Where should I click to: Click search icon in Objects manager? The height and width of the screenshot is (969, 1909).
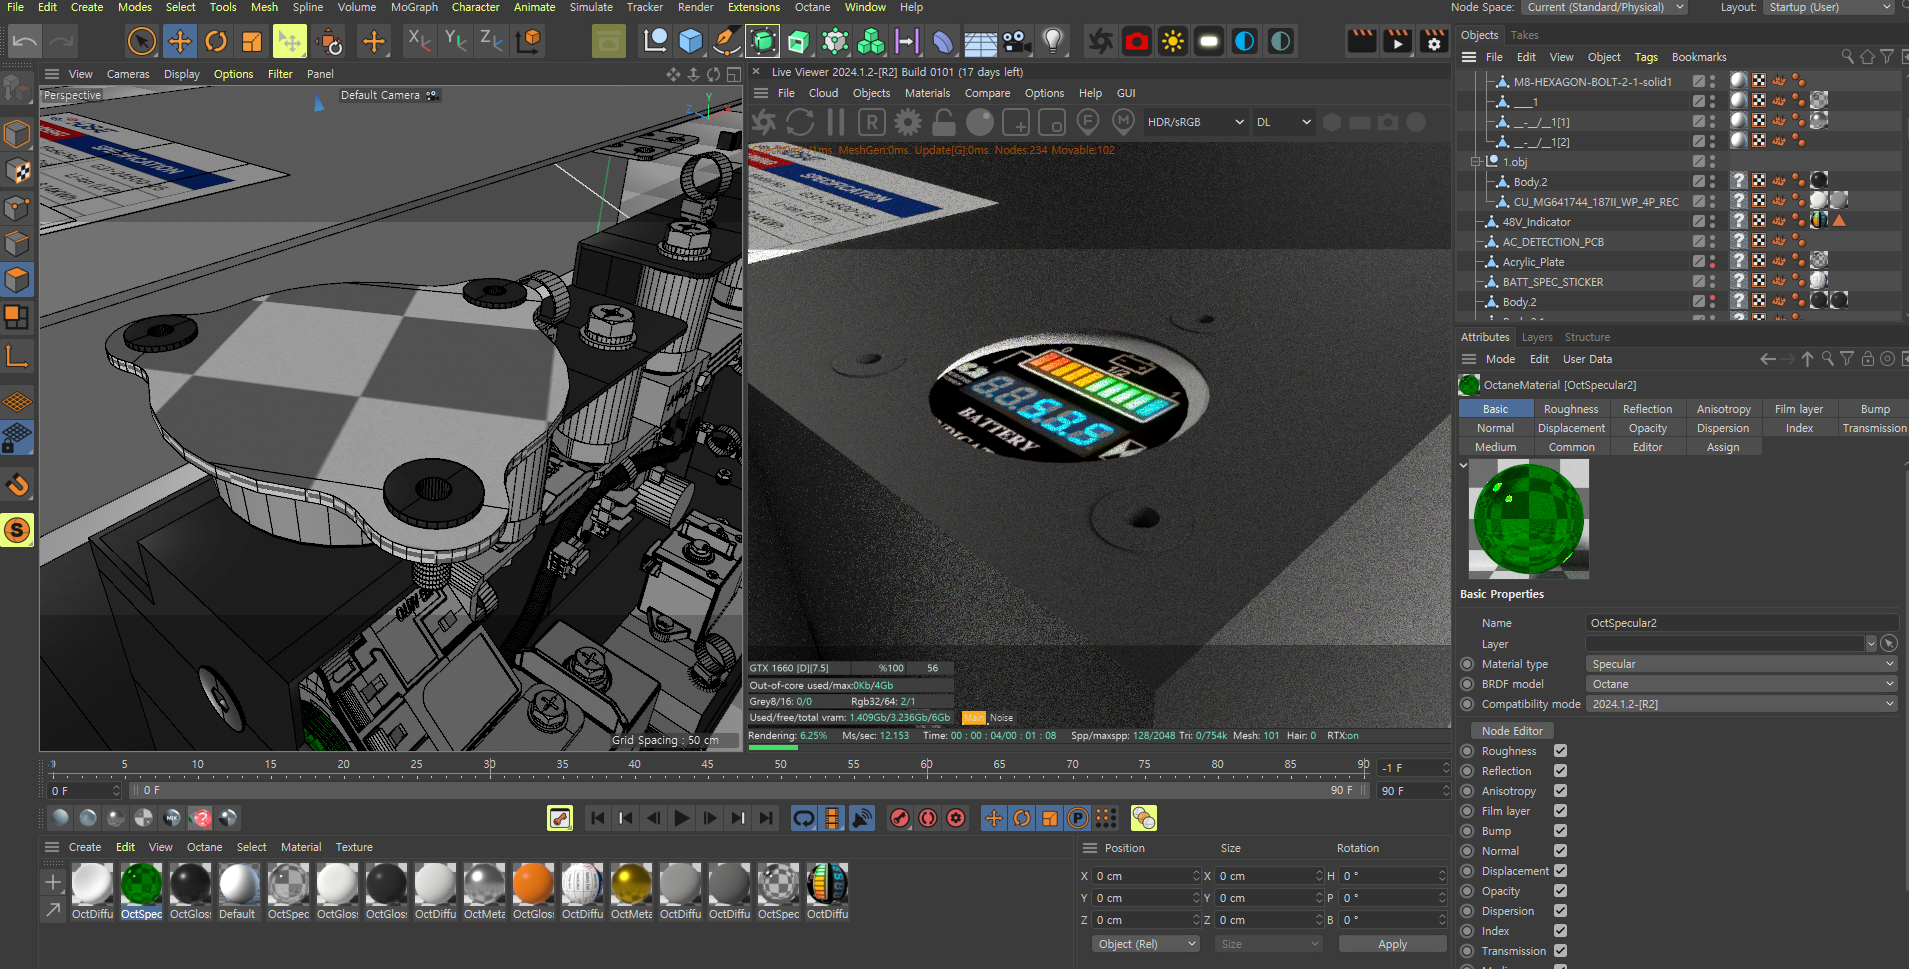click(x=1847, y=57)
